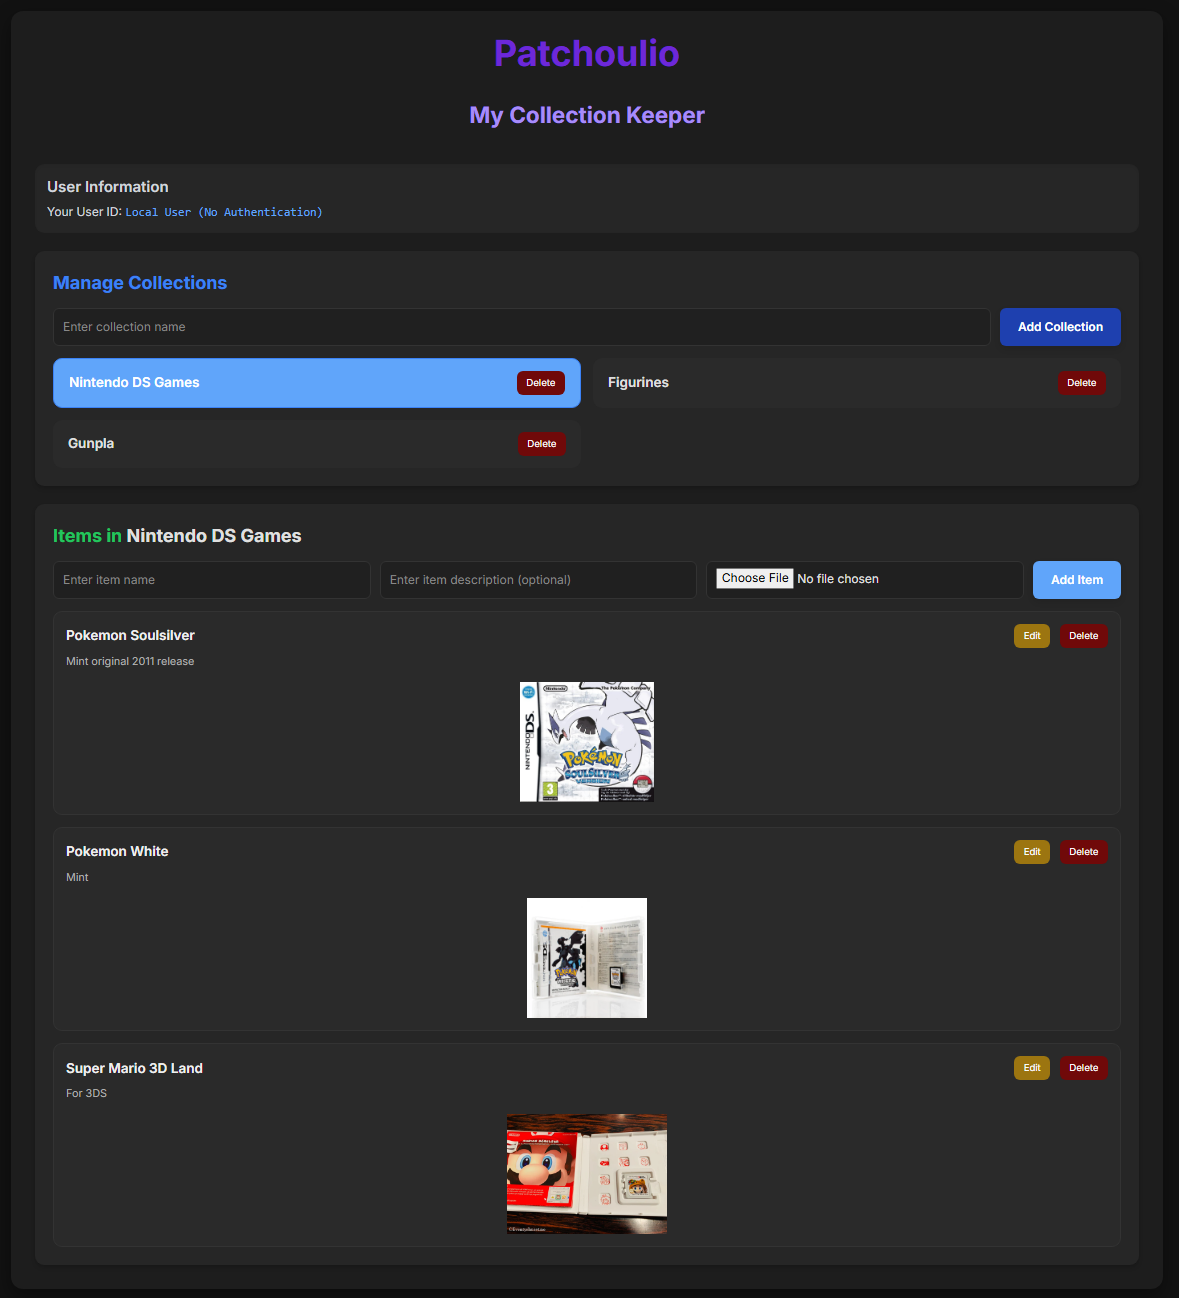Delete the Pokemon White item
Viewport: 1179px width, 1298px height.
1084,852
